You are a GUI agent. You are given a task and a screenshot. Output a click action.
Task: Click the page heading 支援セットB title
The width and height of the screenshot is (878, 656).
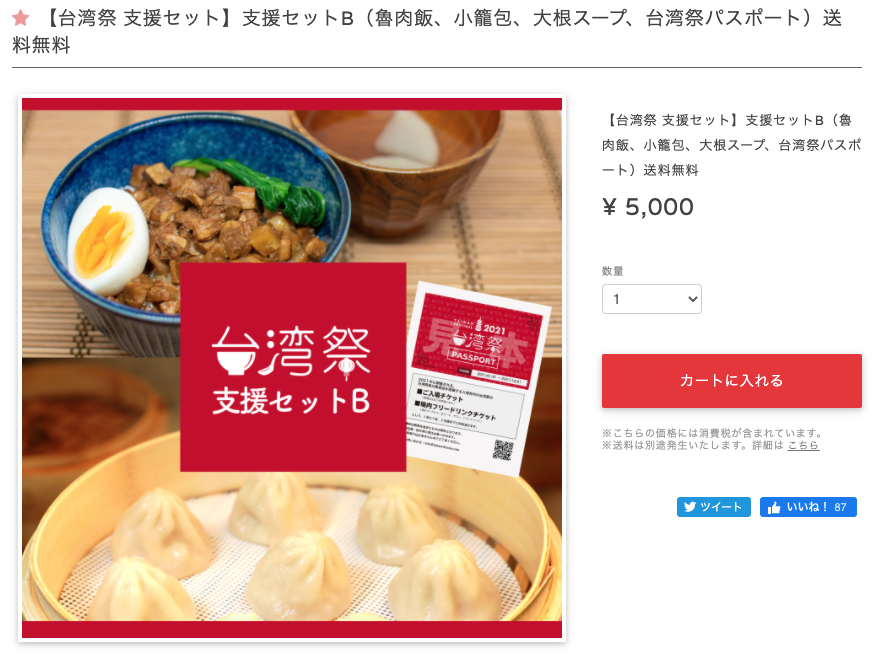point(427,31)
